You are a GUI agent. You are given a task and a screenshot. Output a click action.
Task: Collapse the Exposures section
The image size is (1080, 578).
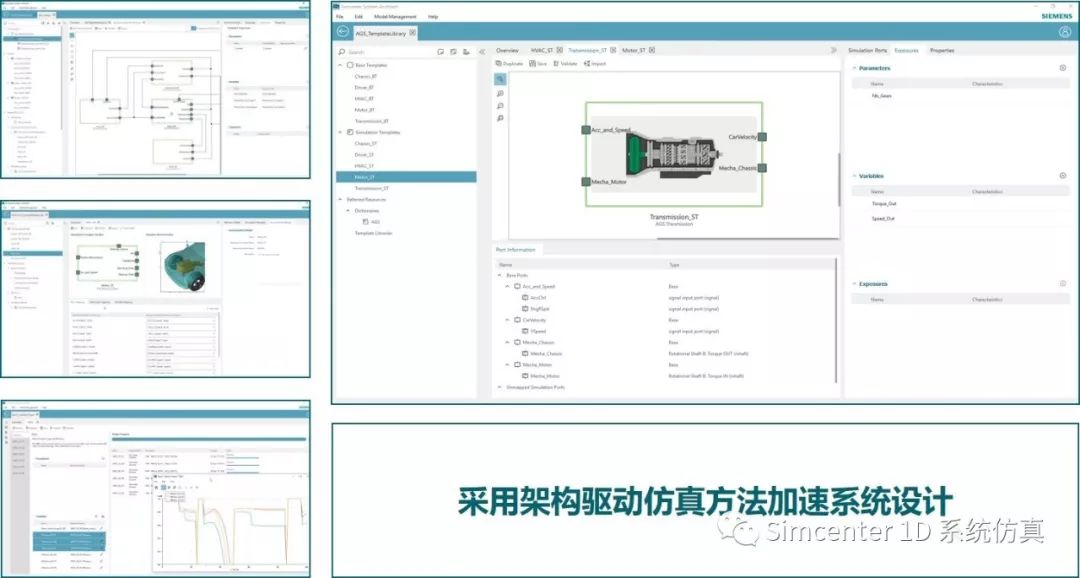click(x=854, y=283)
